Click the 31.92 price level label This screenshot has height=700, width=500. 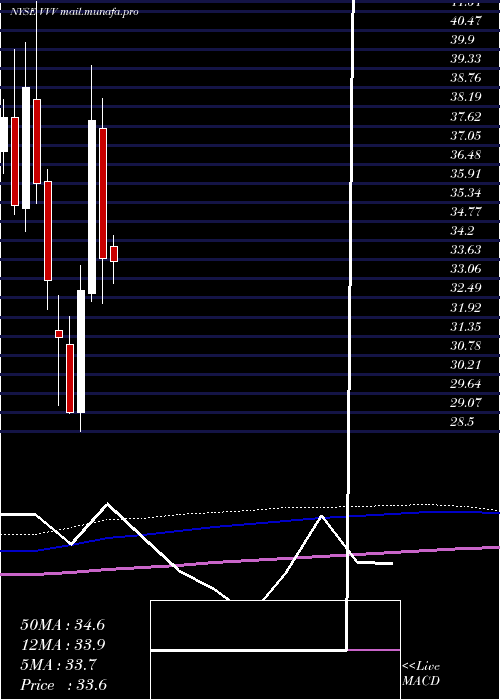click(x=466, y=308)
